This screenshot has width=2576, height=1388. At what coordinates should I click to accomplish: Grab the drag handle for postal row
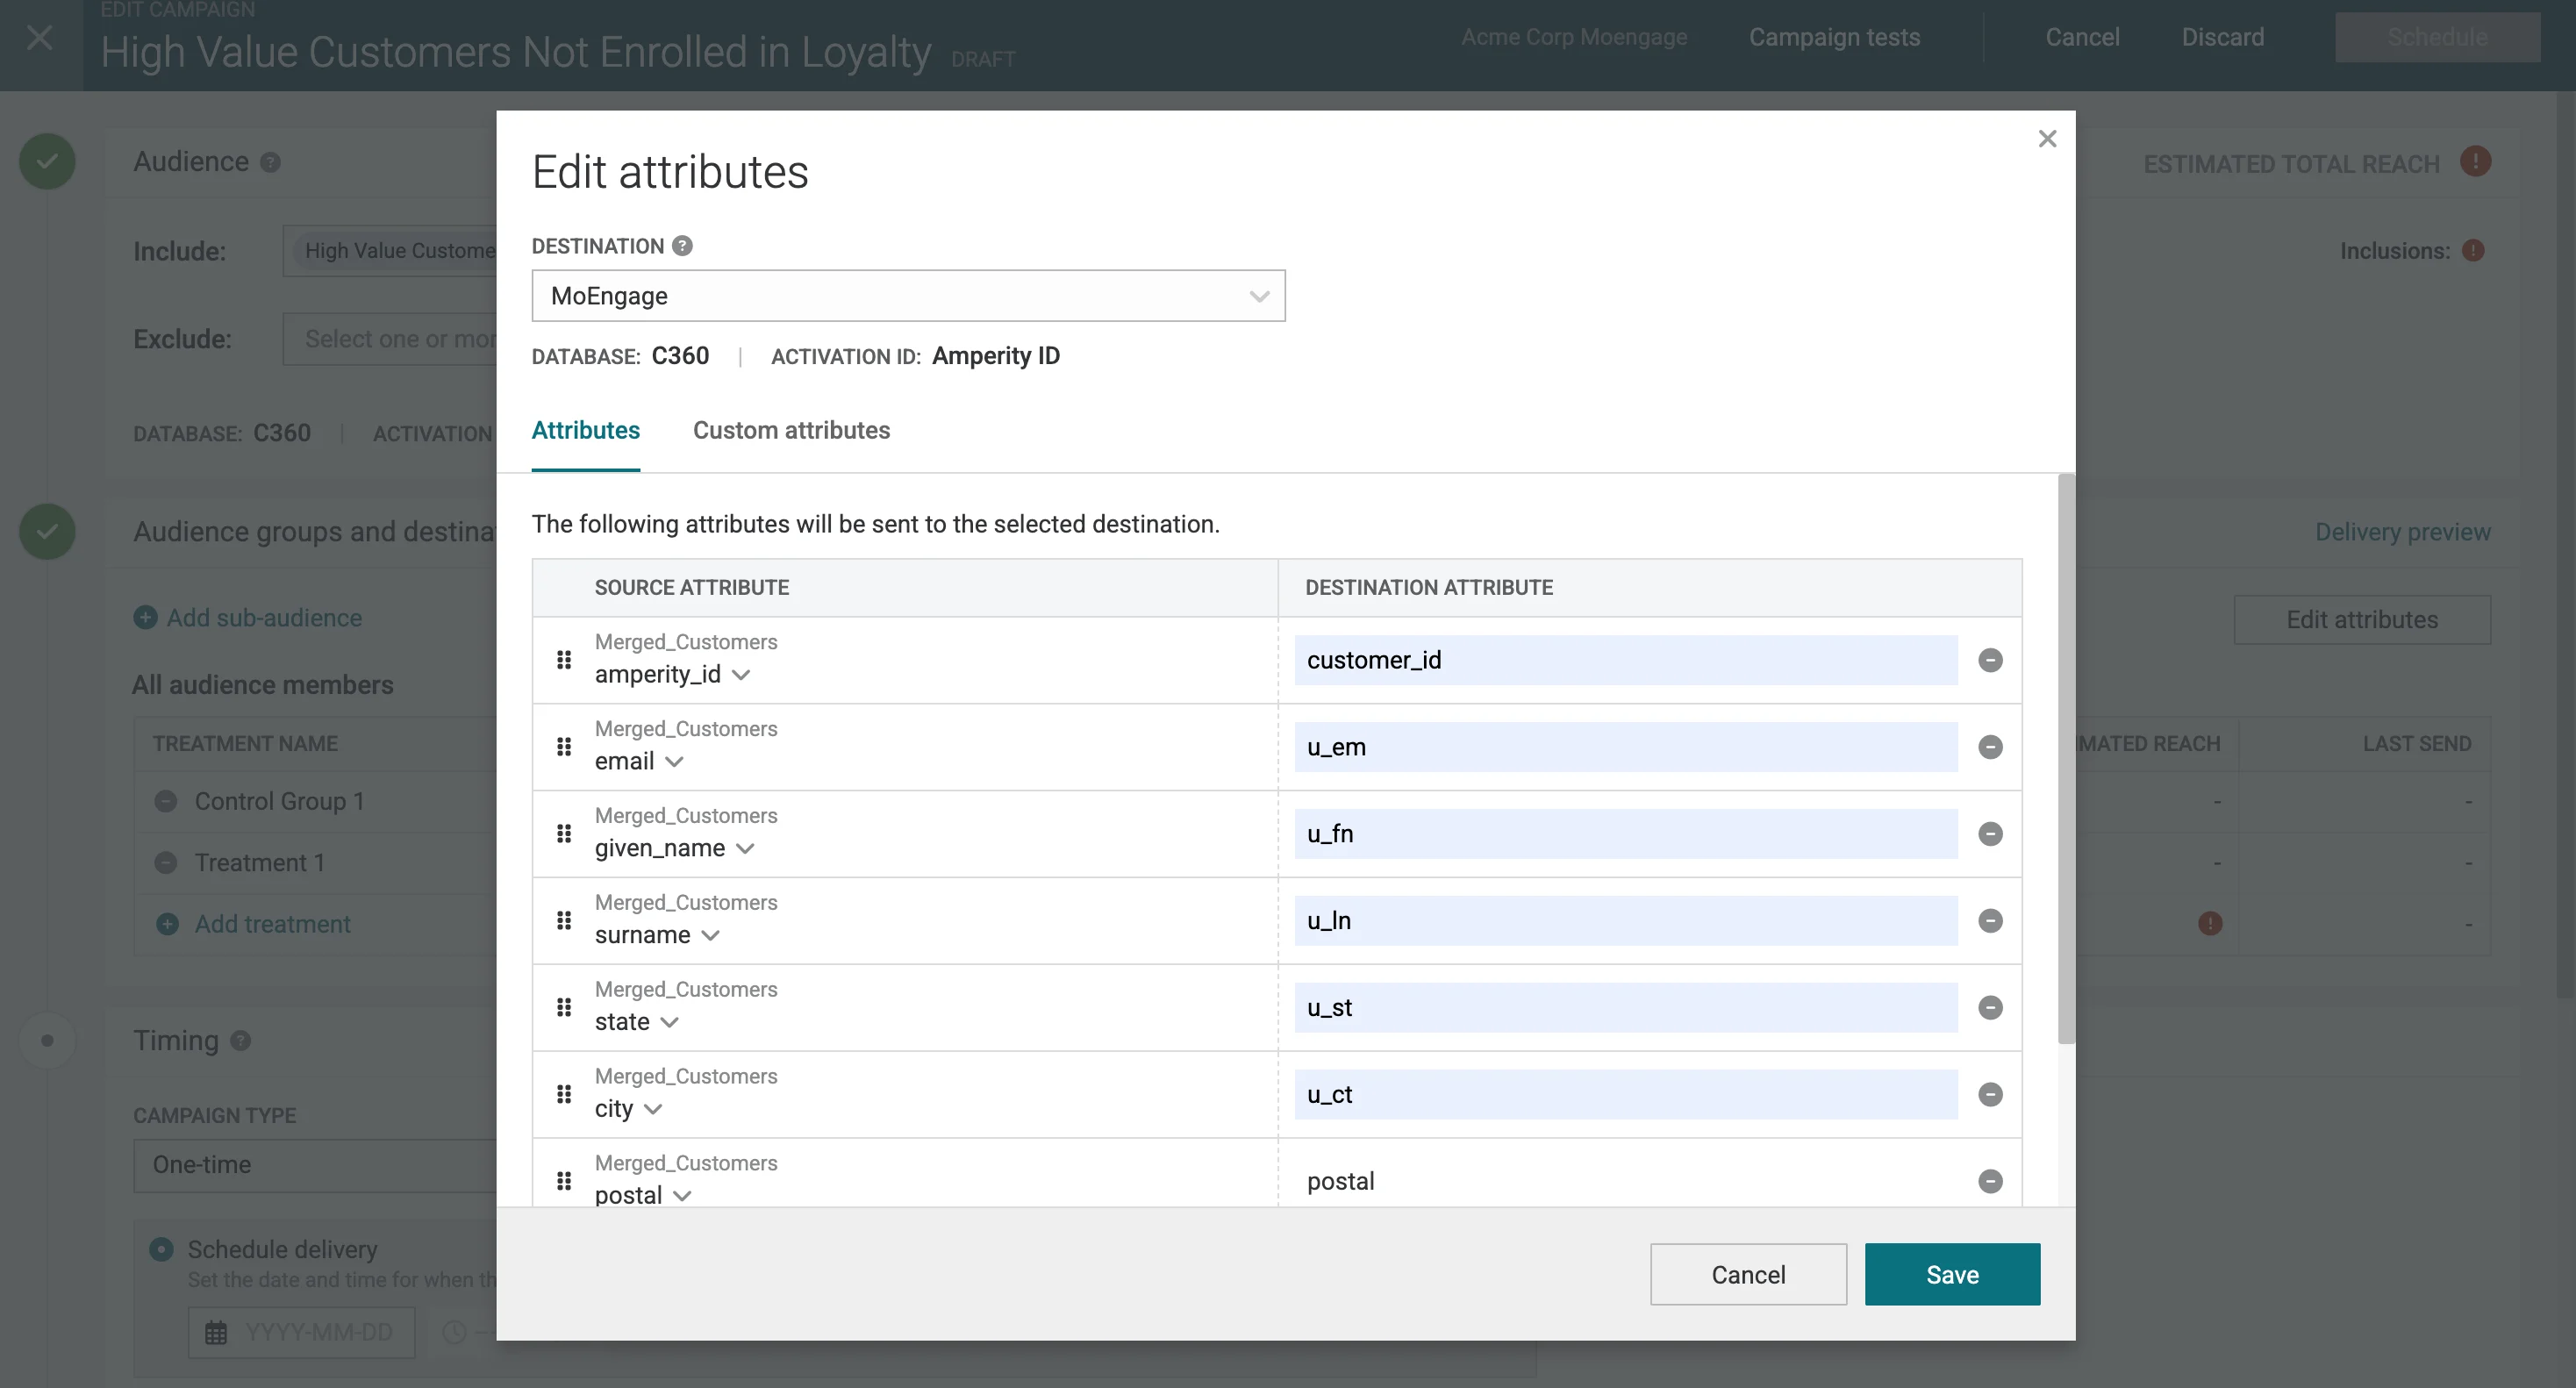(564, 1182)
